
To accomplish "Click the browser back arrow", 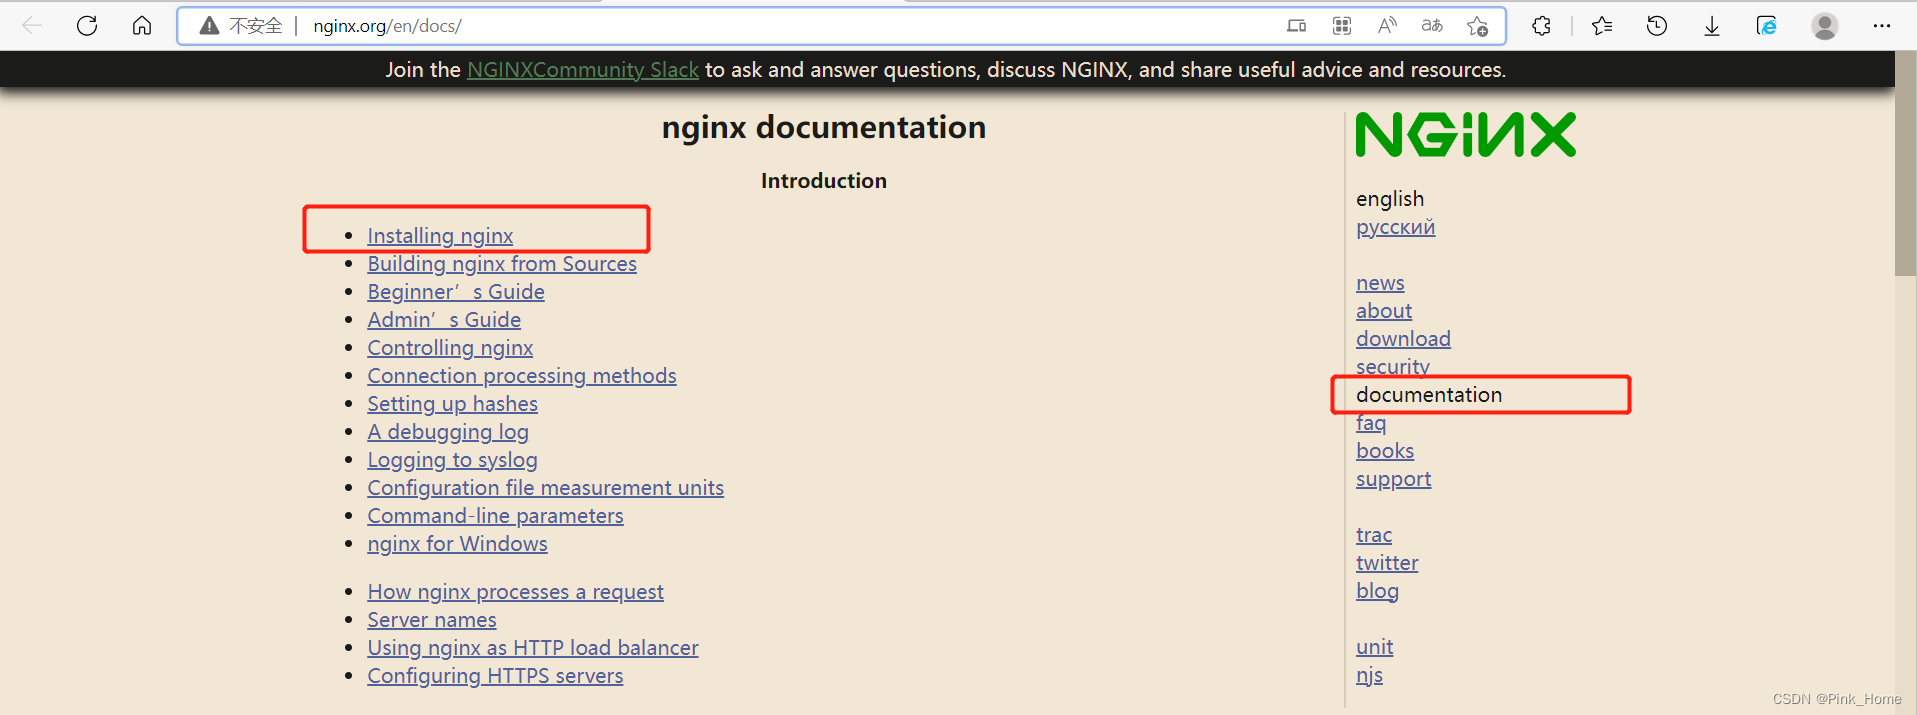I will [x=32, y=26].
